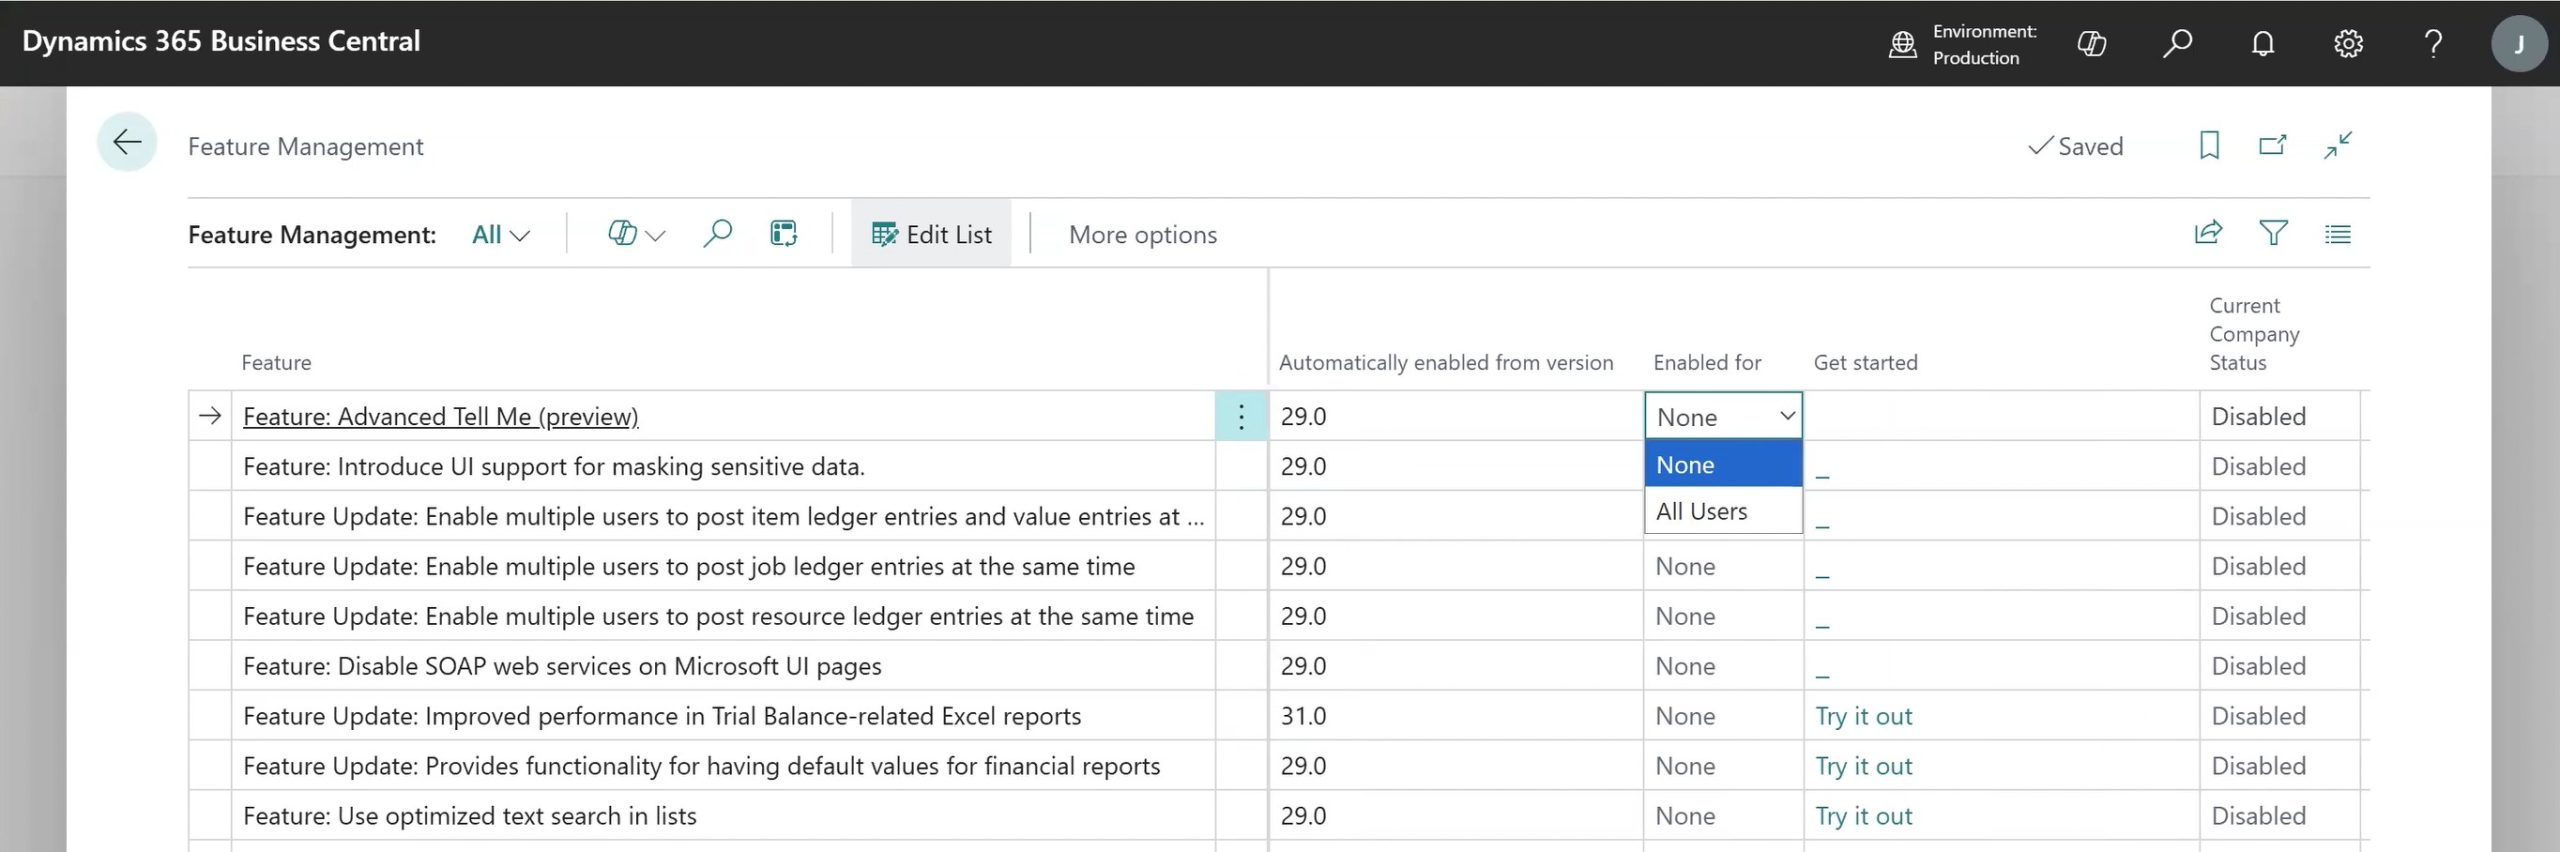Select All Users option in dropdown list
The height and width of the screenshot is (852, 2560).
point(1723,511)
